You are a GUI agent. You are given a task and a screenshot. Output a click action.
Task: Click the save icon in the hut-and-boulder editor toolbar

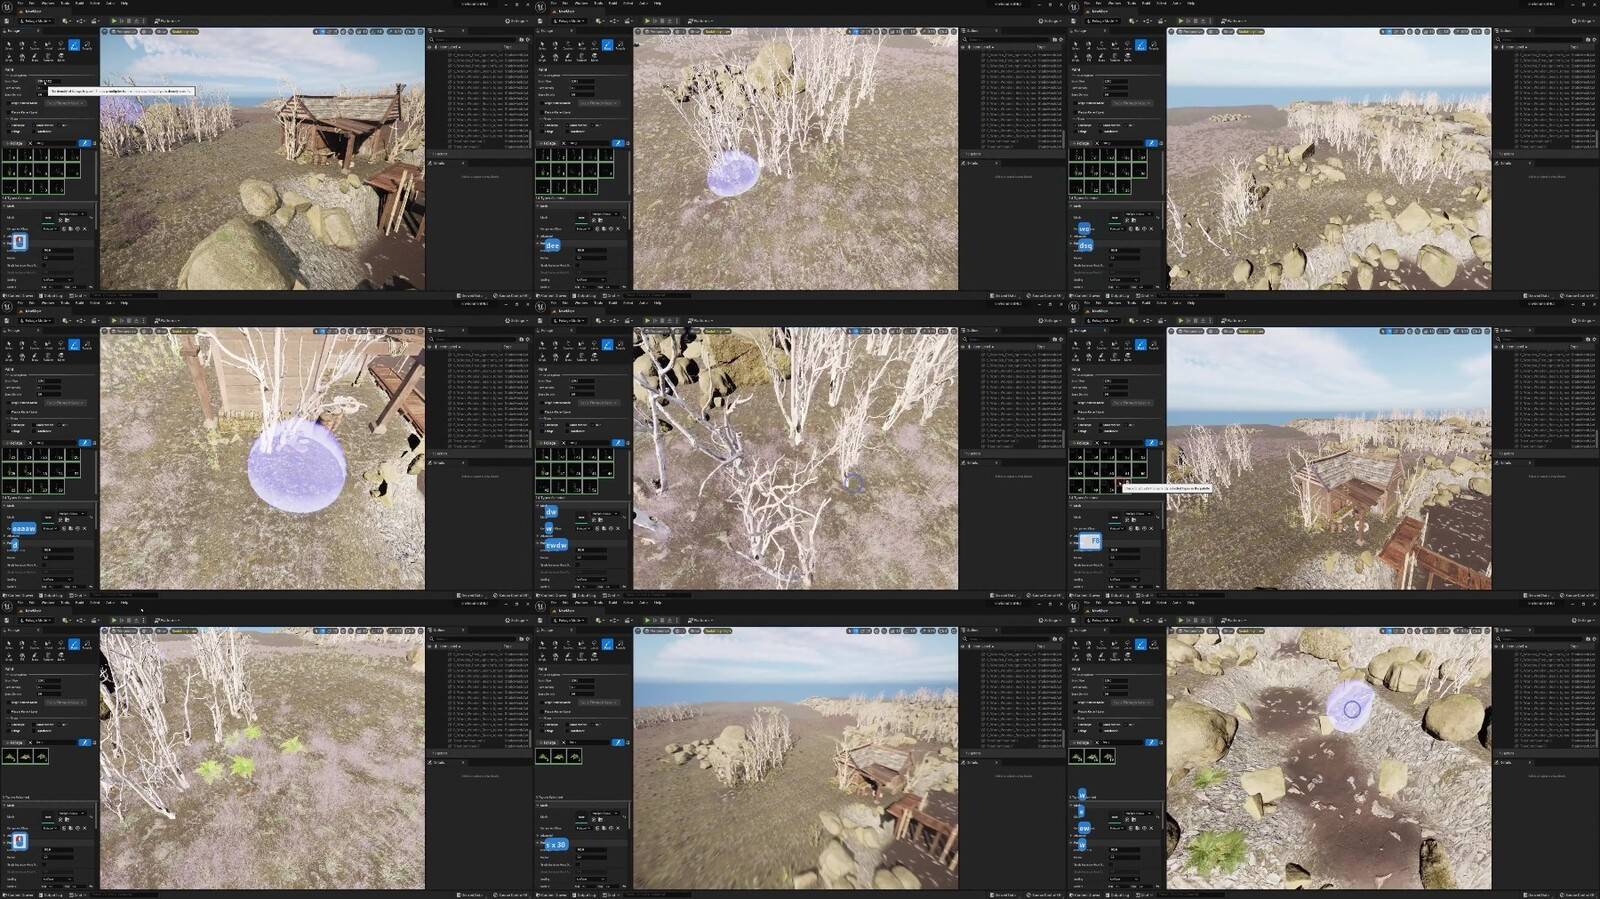click(x=7, y=21)
